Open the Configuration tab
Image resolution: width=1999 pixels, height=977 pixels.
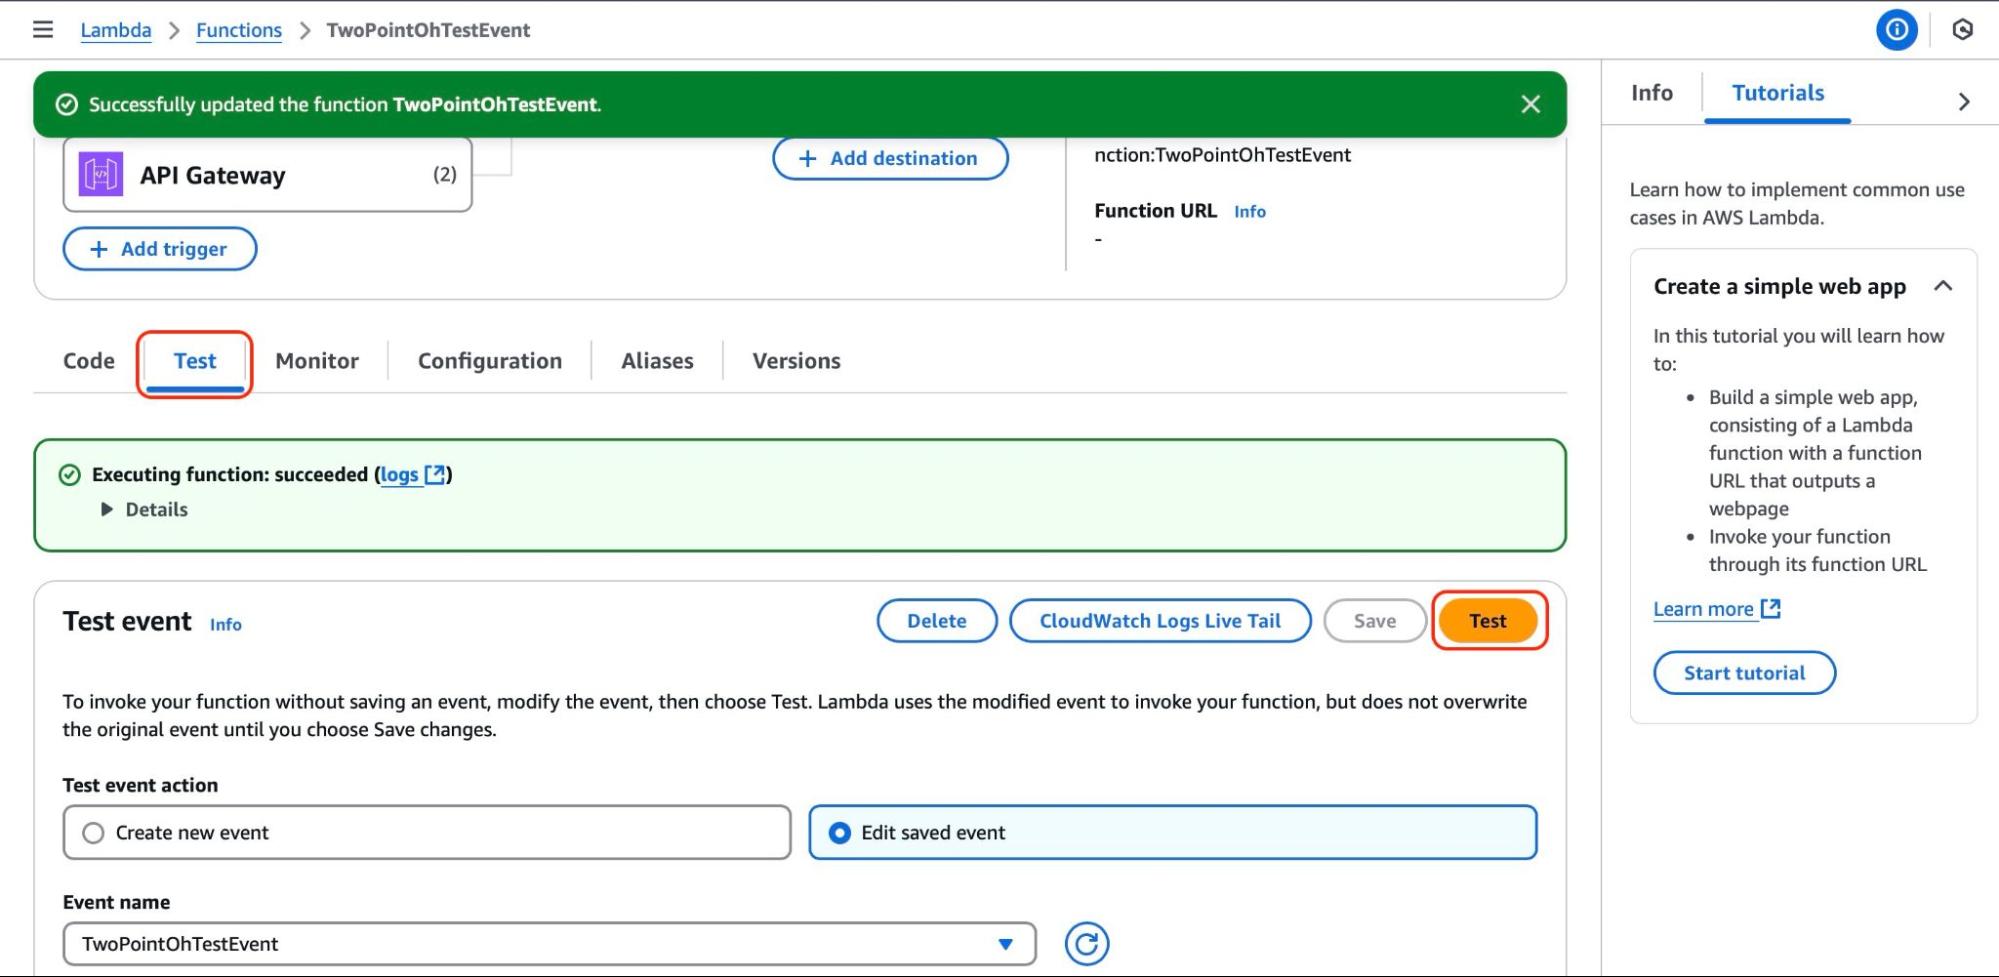(490, 361)
